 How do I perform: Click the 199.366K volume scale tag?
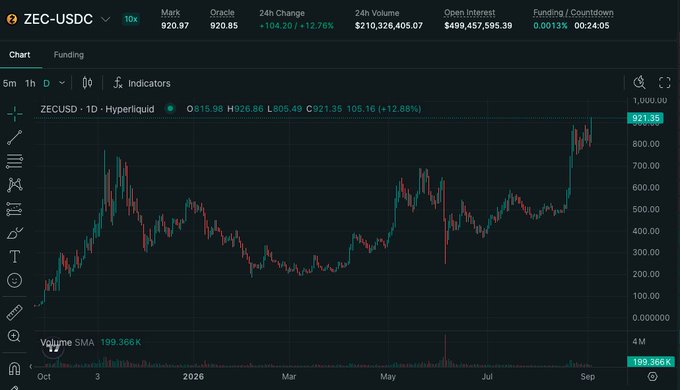pos(651,362)
